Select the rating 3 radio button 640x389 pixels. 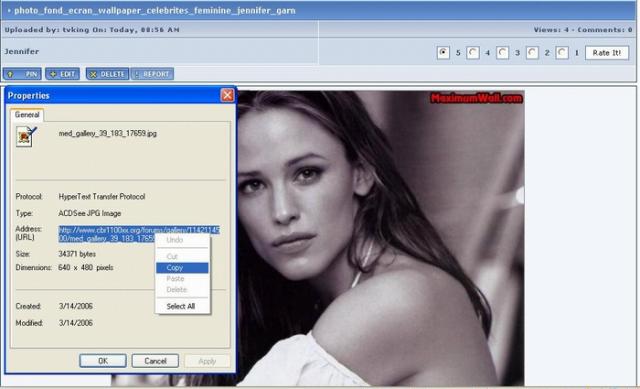coord(502,53)
